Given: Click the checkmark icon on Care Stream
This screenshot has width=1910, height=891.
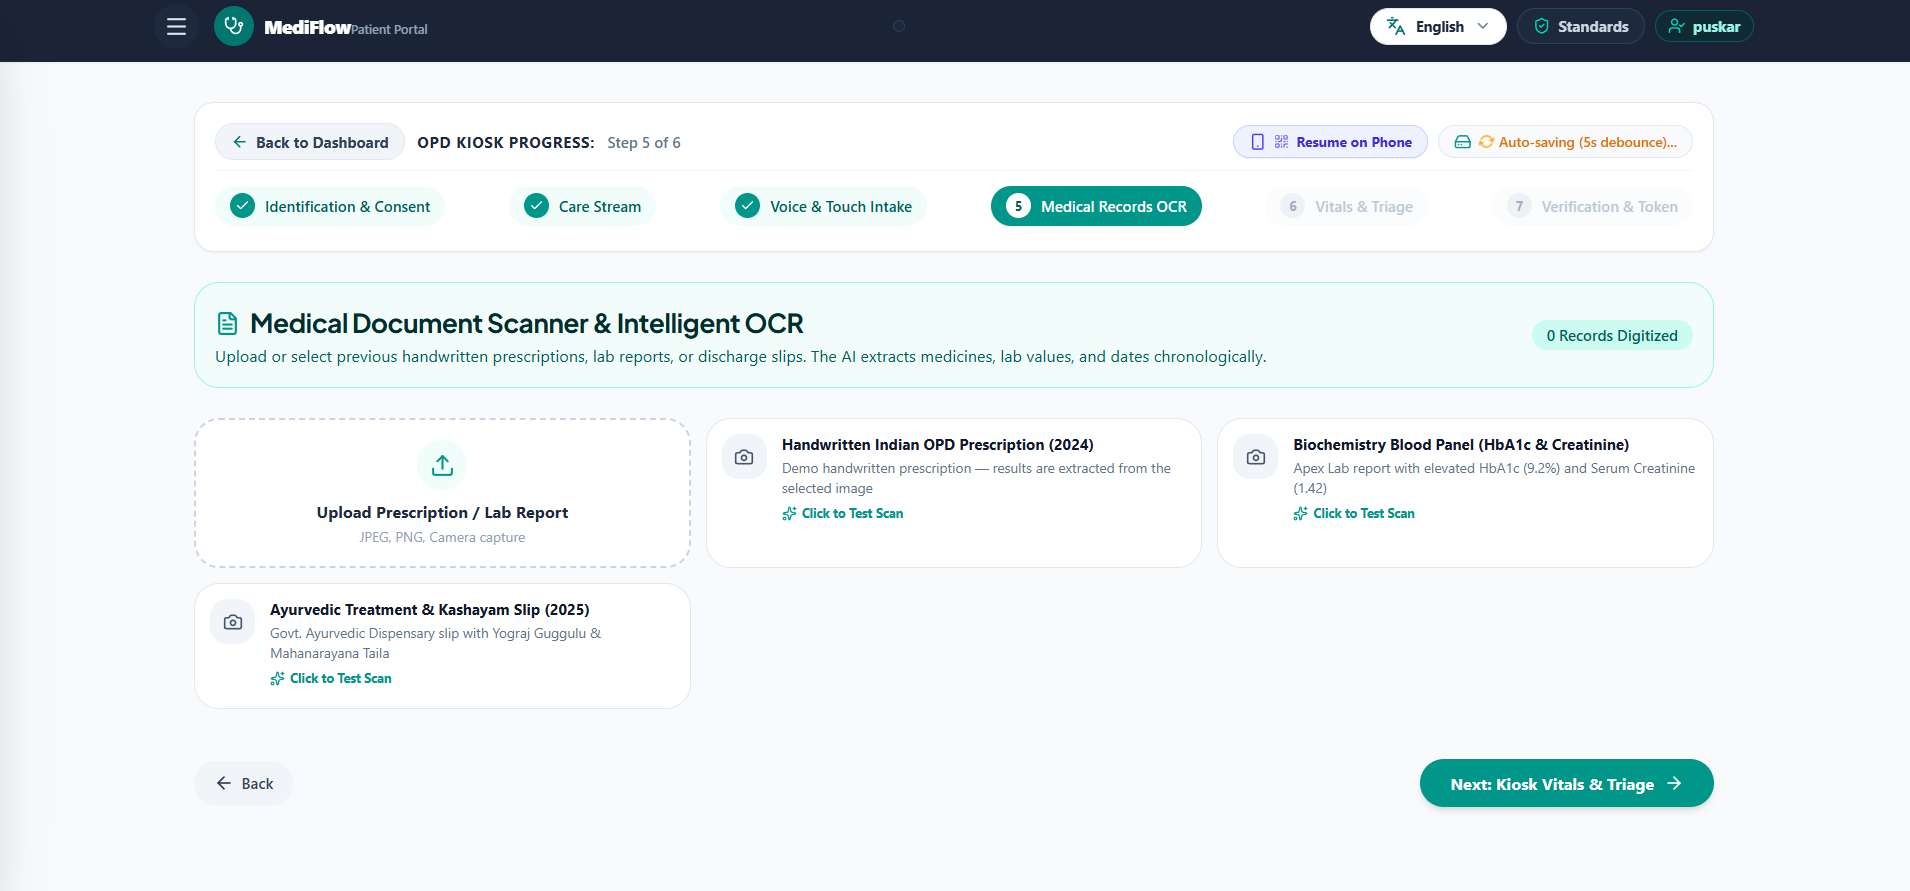Looking at the screenshot, I should (537, 206).
